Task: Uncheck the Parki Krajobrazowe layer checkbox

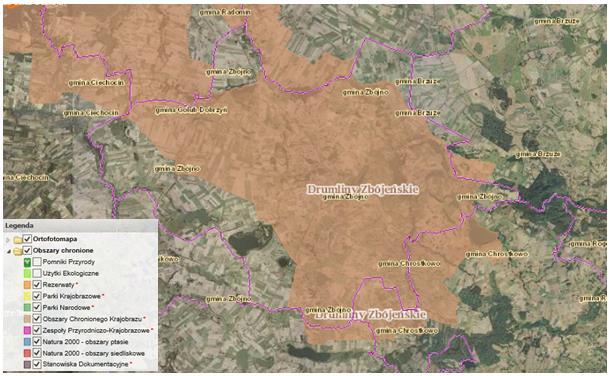Action: 37,296
